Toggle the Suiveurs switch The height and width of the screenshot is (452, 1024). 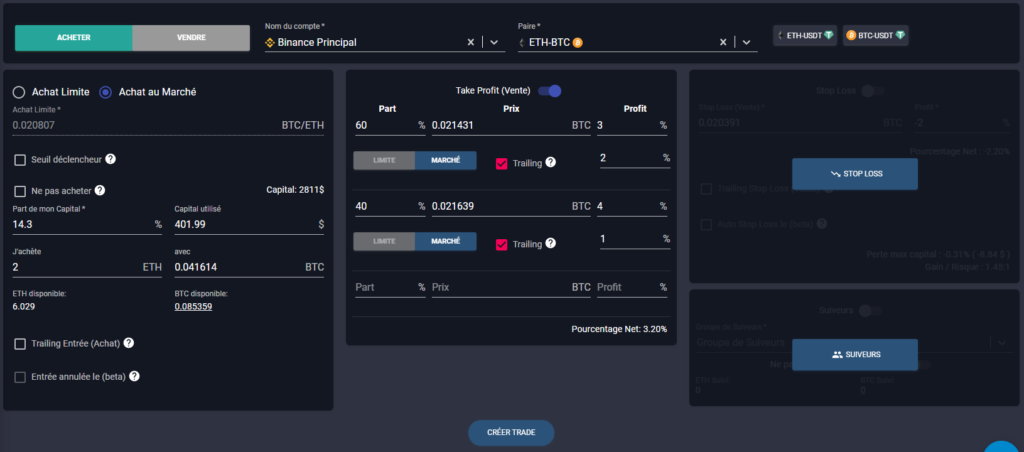[x=871, y=310]
